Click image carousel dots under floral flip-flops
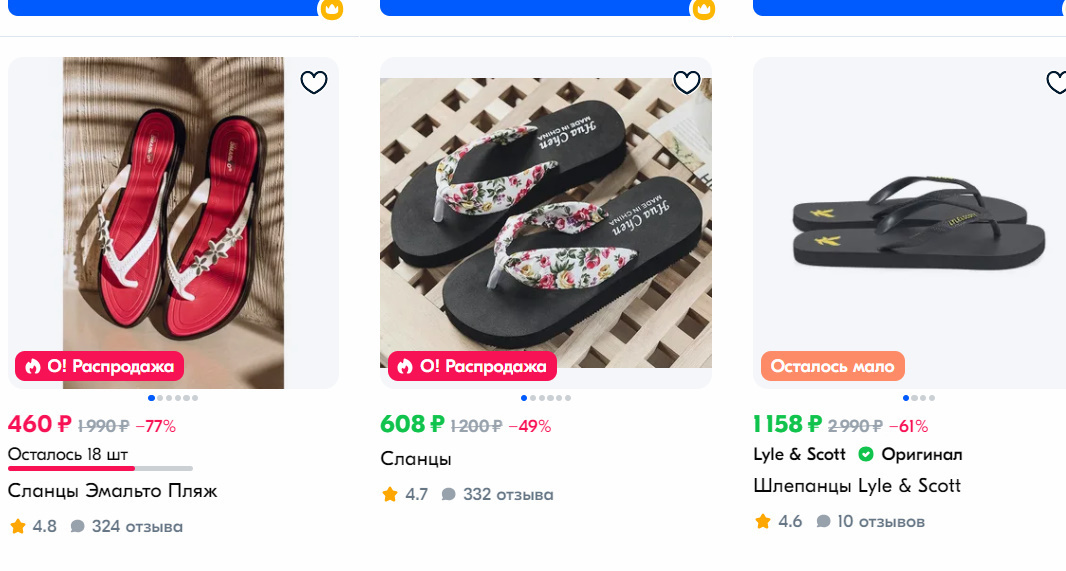 click(x=546, y=398)
